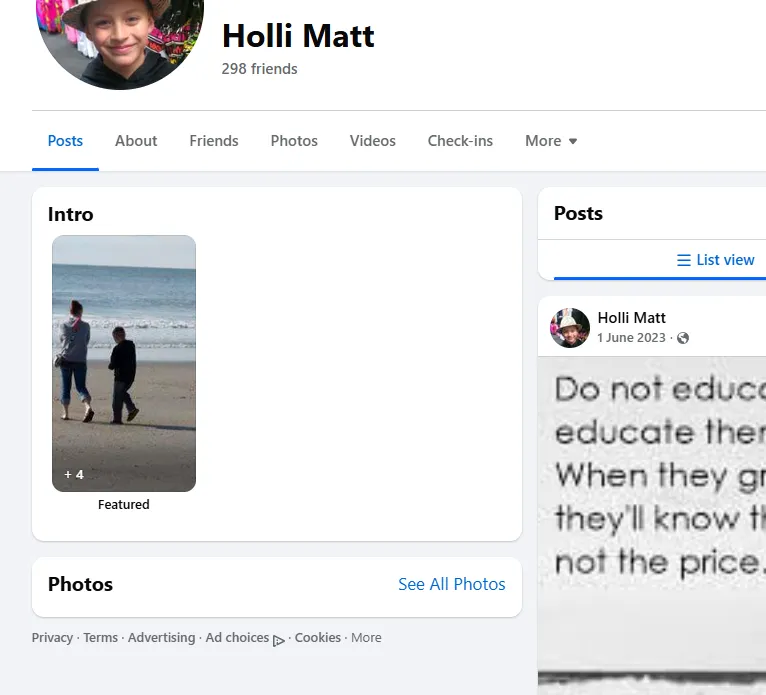Click the Intro section heading
This screenshot has width=766, height=695.
click(x=70, y=214)
